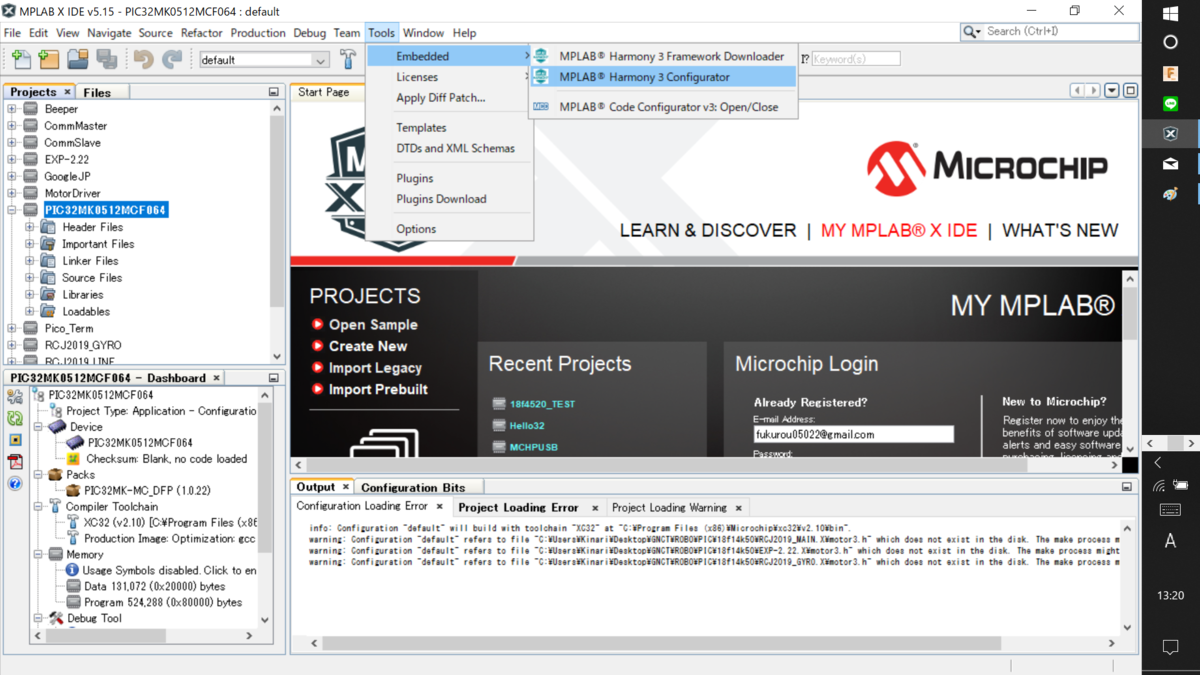Viewport: 1200px width, 675px height.
Task: Open Windows notification center icon
Action: [x=1171, y=648]
